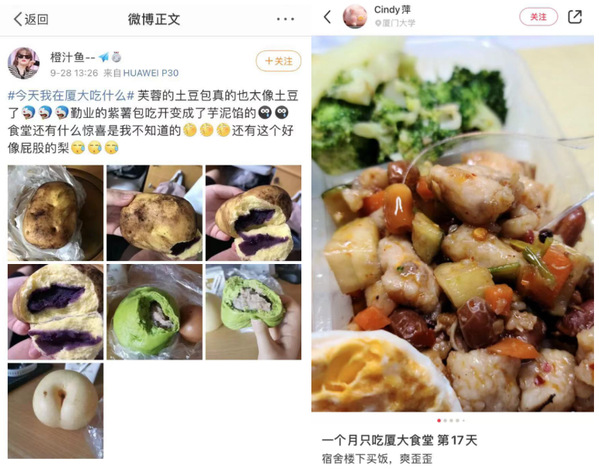Tap the verification badge next to 橙汁鱼
599x469 pixels.
pyautogui.click(x=116, y=57)
